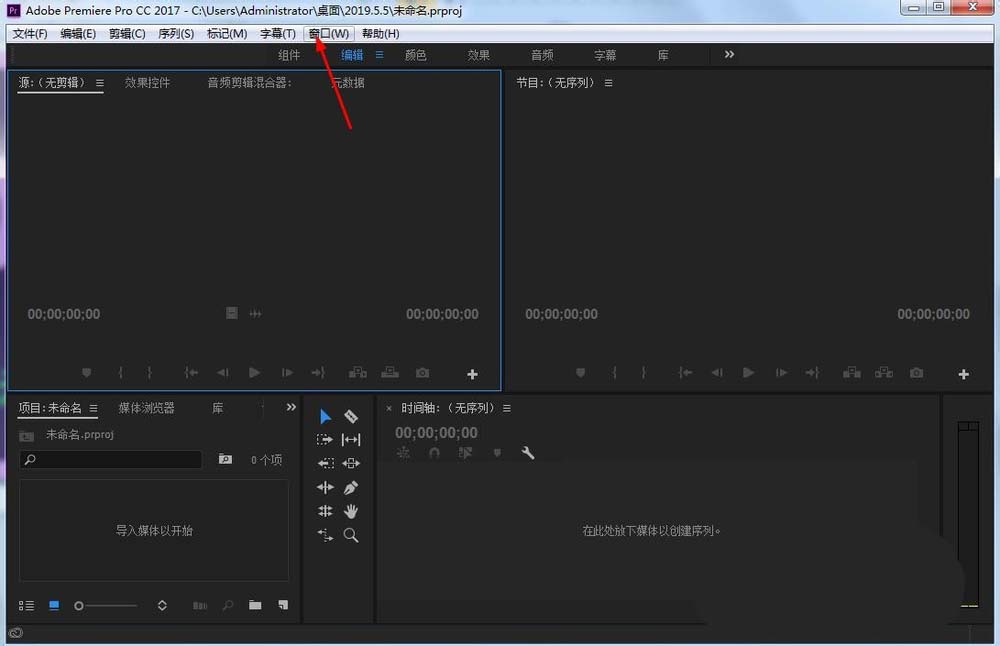Choose the Pen tool

coord(351,487)
